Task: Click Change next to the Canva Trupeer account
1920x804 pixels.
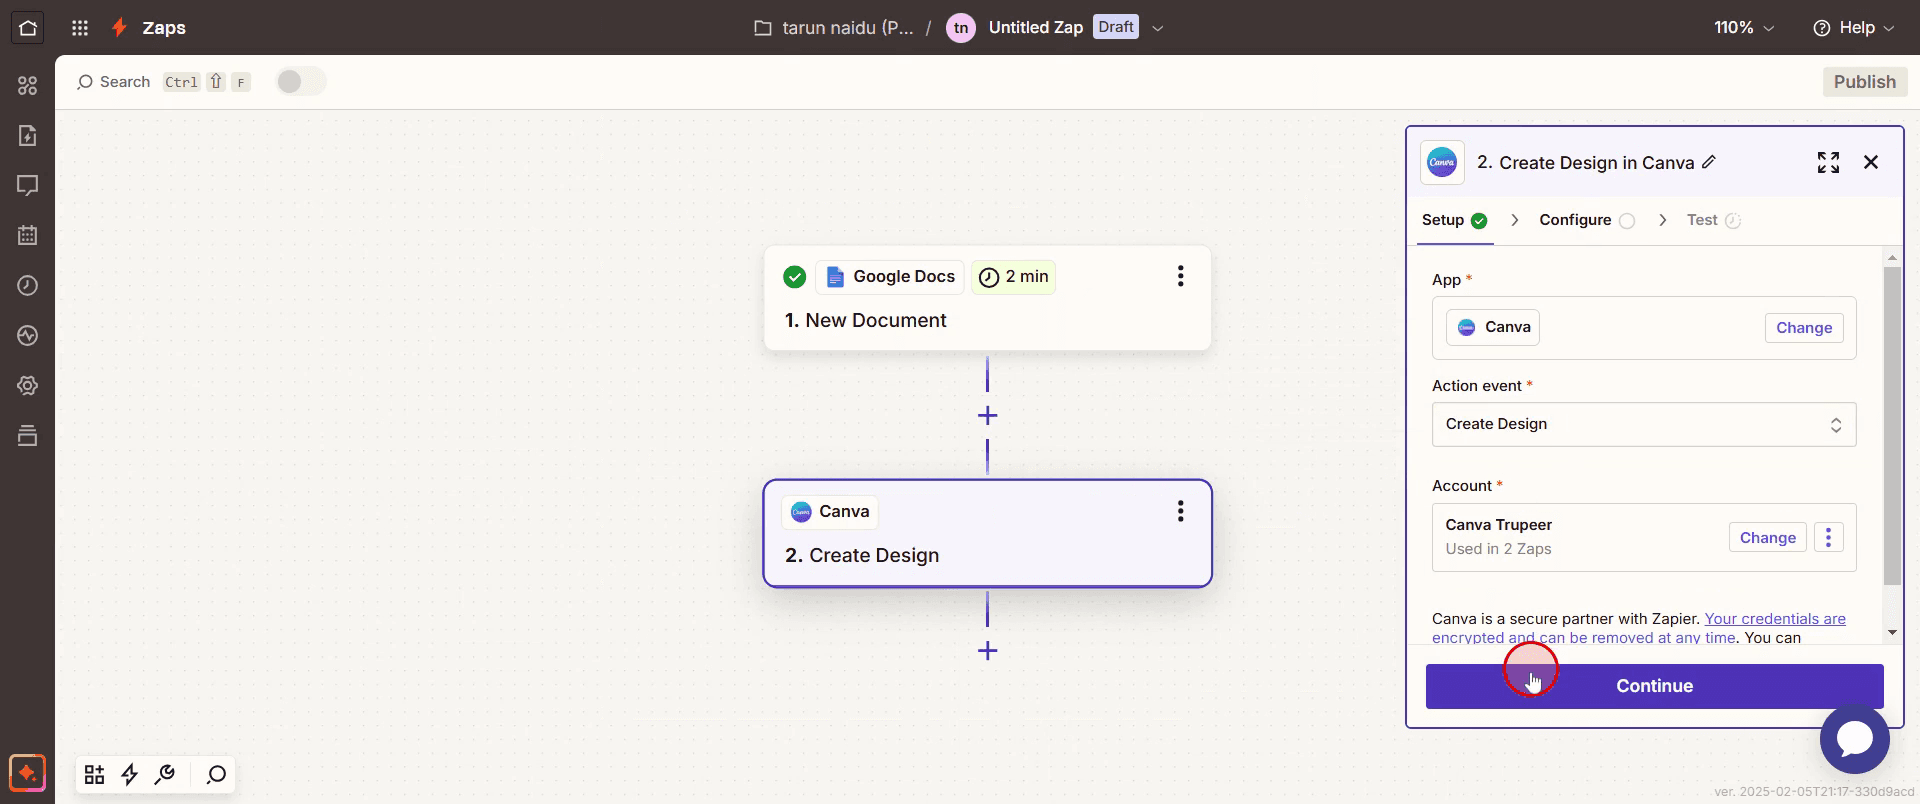Action: point(1767,537)
